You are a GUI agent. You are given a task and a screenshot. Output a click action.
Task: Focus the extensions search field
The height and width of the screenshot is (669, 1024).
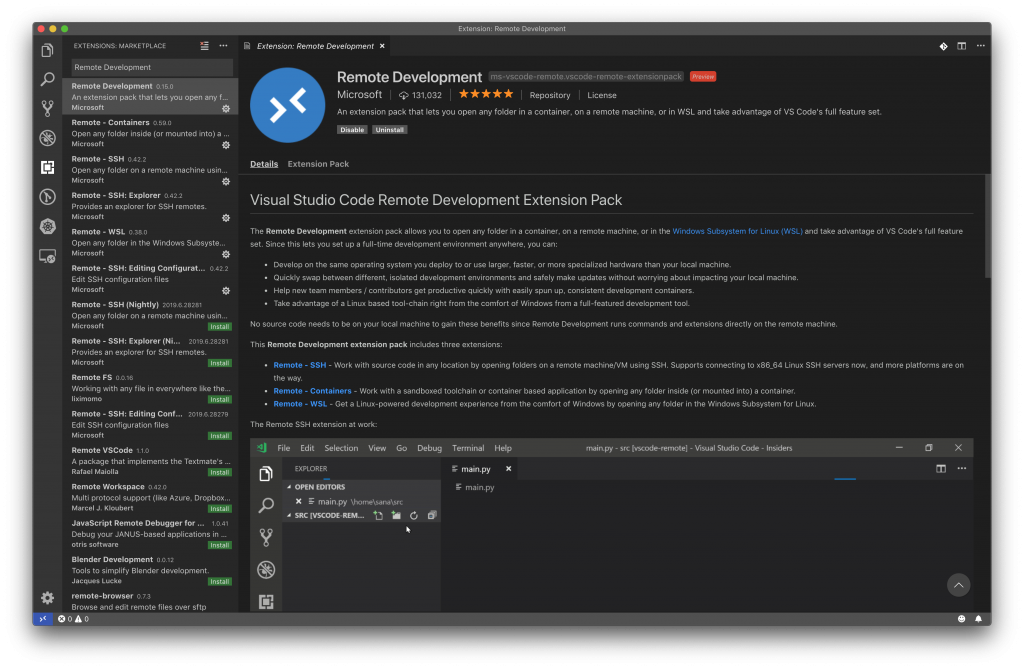[152, 67]
